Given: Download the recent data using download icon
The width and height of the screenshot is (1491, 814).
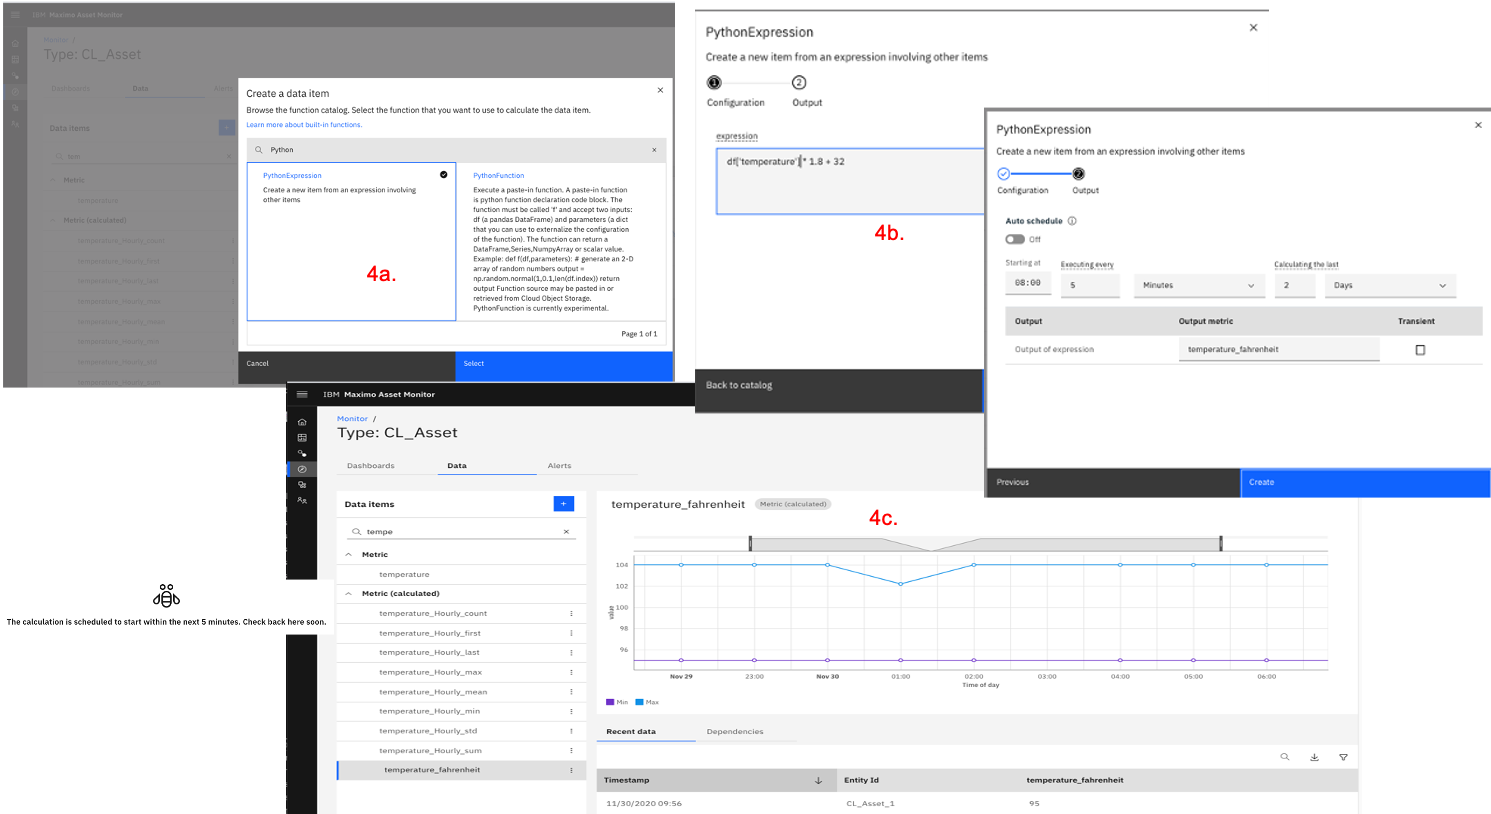Looking at the screenshot, I should pos(1314,757).
